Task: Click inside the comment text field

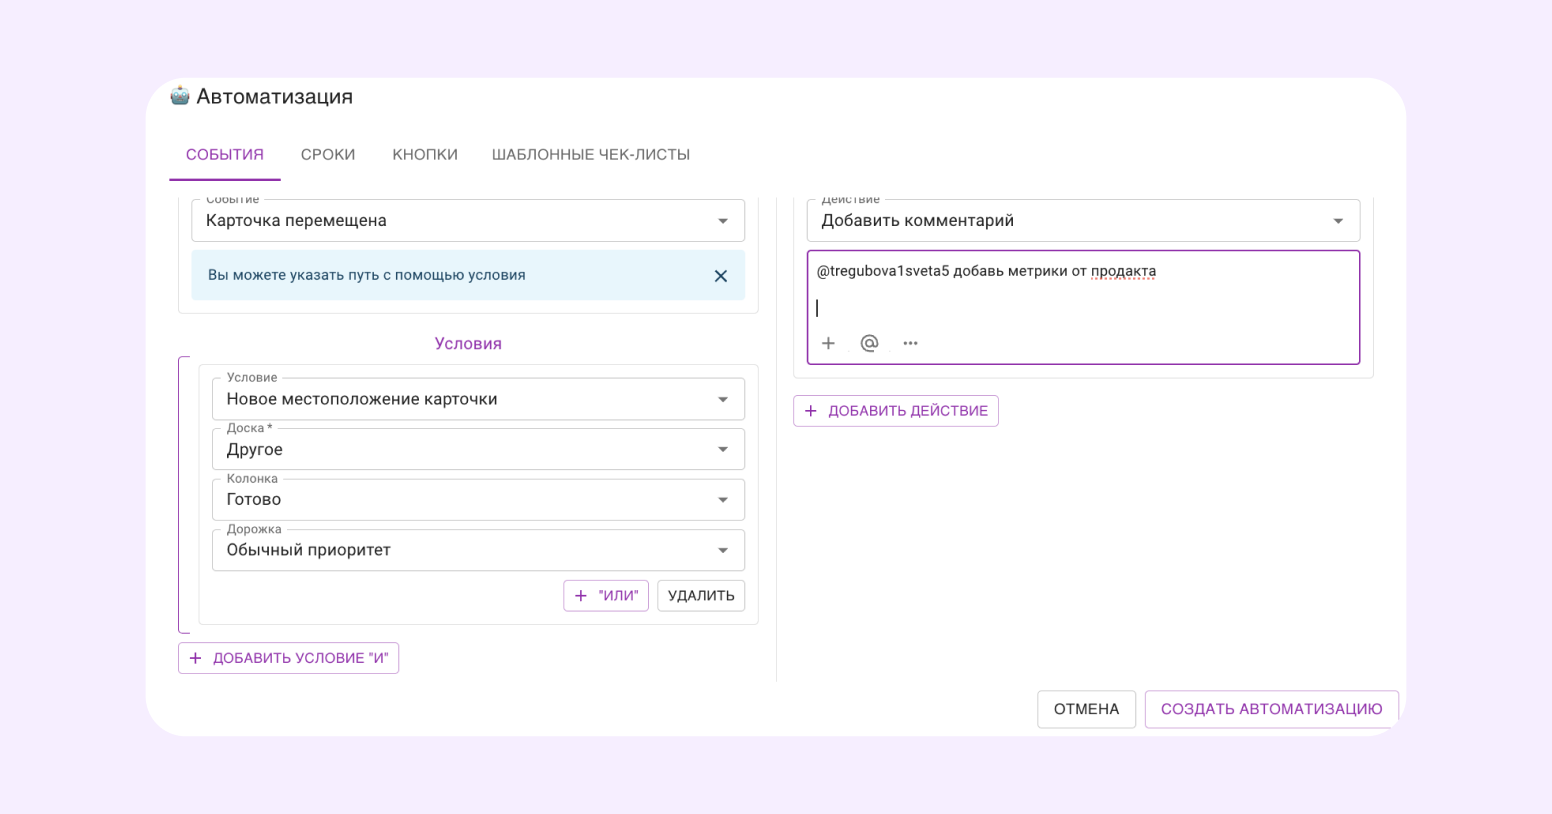Action: coord(1082,298)
